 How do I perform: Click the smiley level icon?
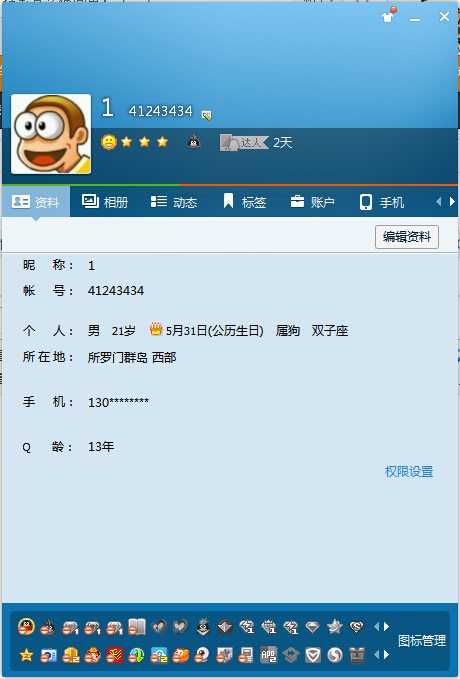pos(109,142)
